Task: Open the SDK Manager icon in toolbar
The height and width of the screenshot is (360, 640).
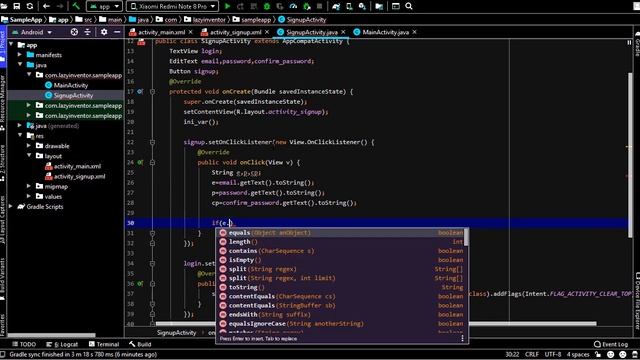Action: tap(362, 6)
